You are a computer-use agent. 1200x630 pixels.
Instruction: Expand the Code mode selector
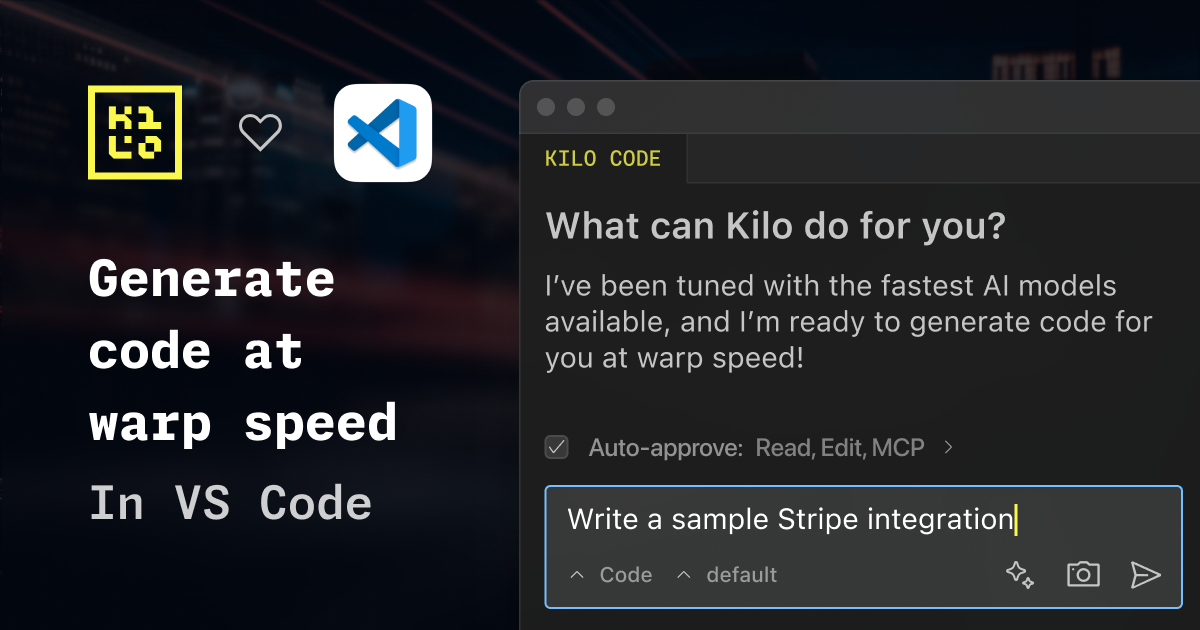610,575
